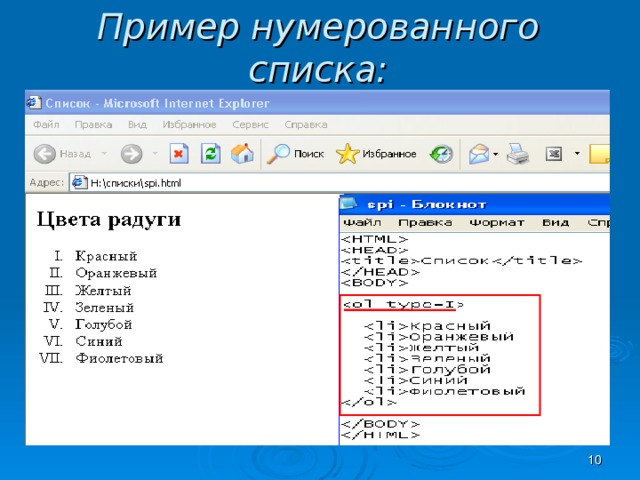Screen dimensions: 640x480
Task: Open Favorites with the star icon
Action: pyautogui.click(x=347, y=154)
